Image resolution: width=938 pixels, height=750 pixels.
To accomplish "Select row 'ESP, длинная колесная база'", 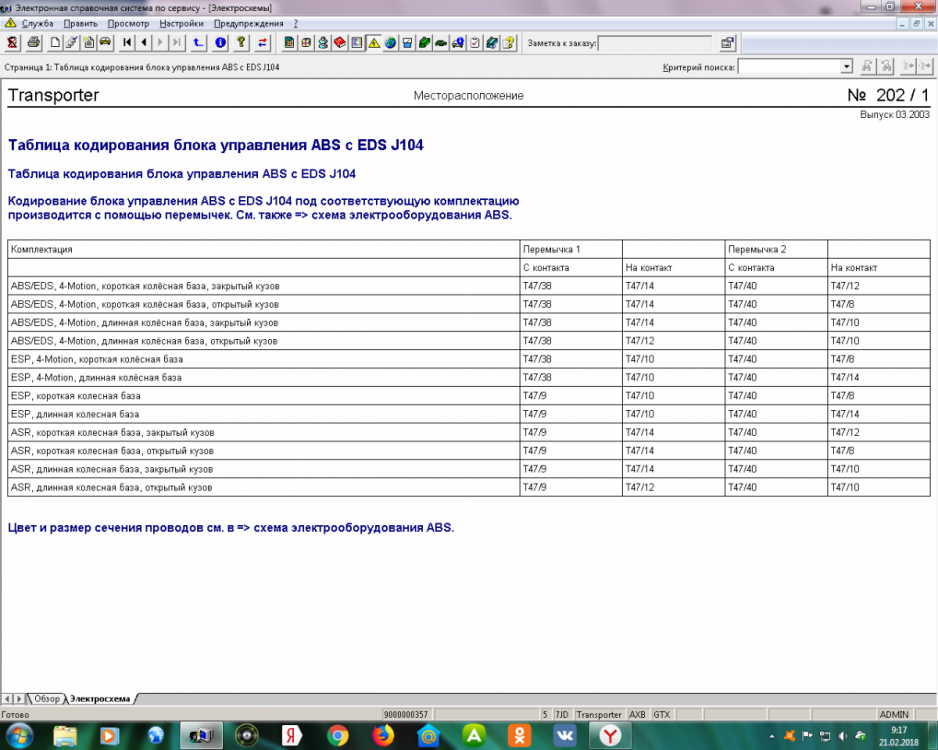I will coord(468,414).
